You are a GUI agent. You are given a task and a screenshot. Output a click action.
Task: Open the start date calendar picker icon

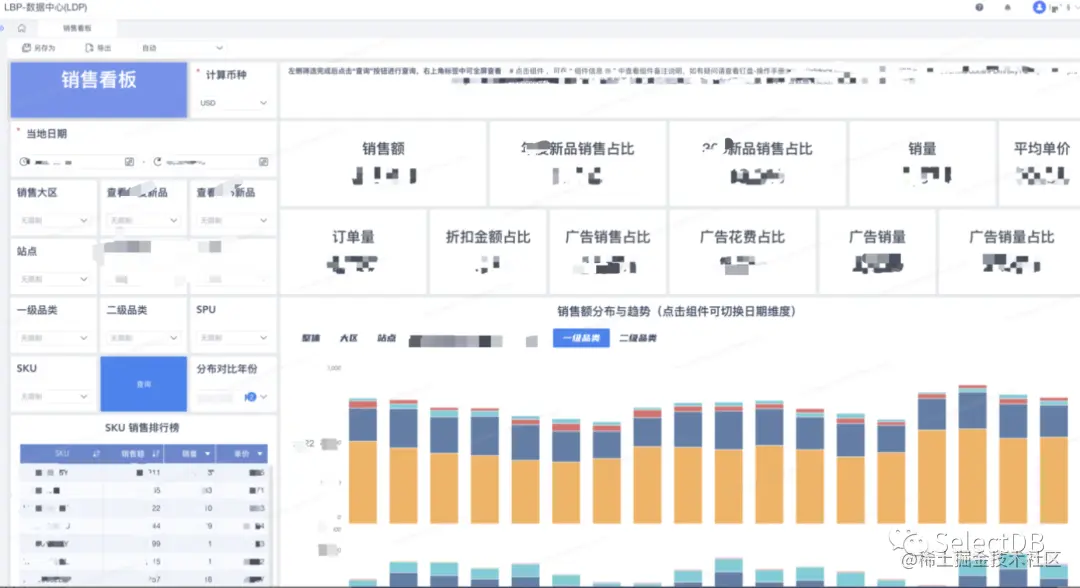(x=129, y=162)
